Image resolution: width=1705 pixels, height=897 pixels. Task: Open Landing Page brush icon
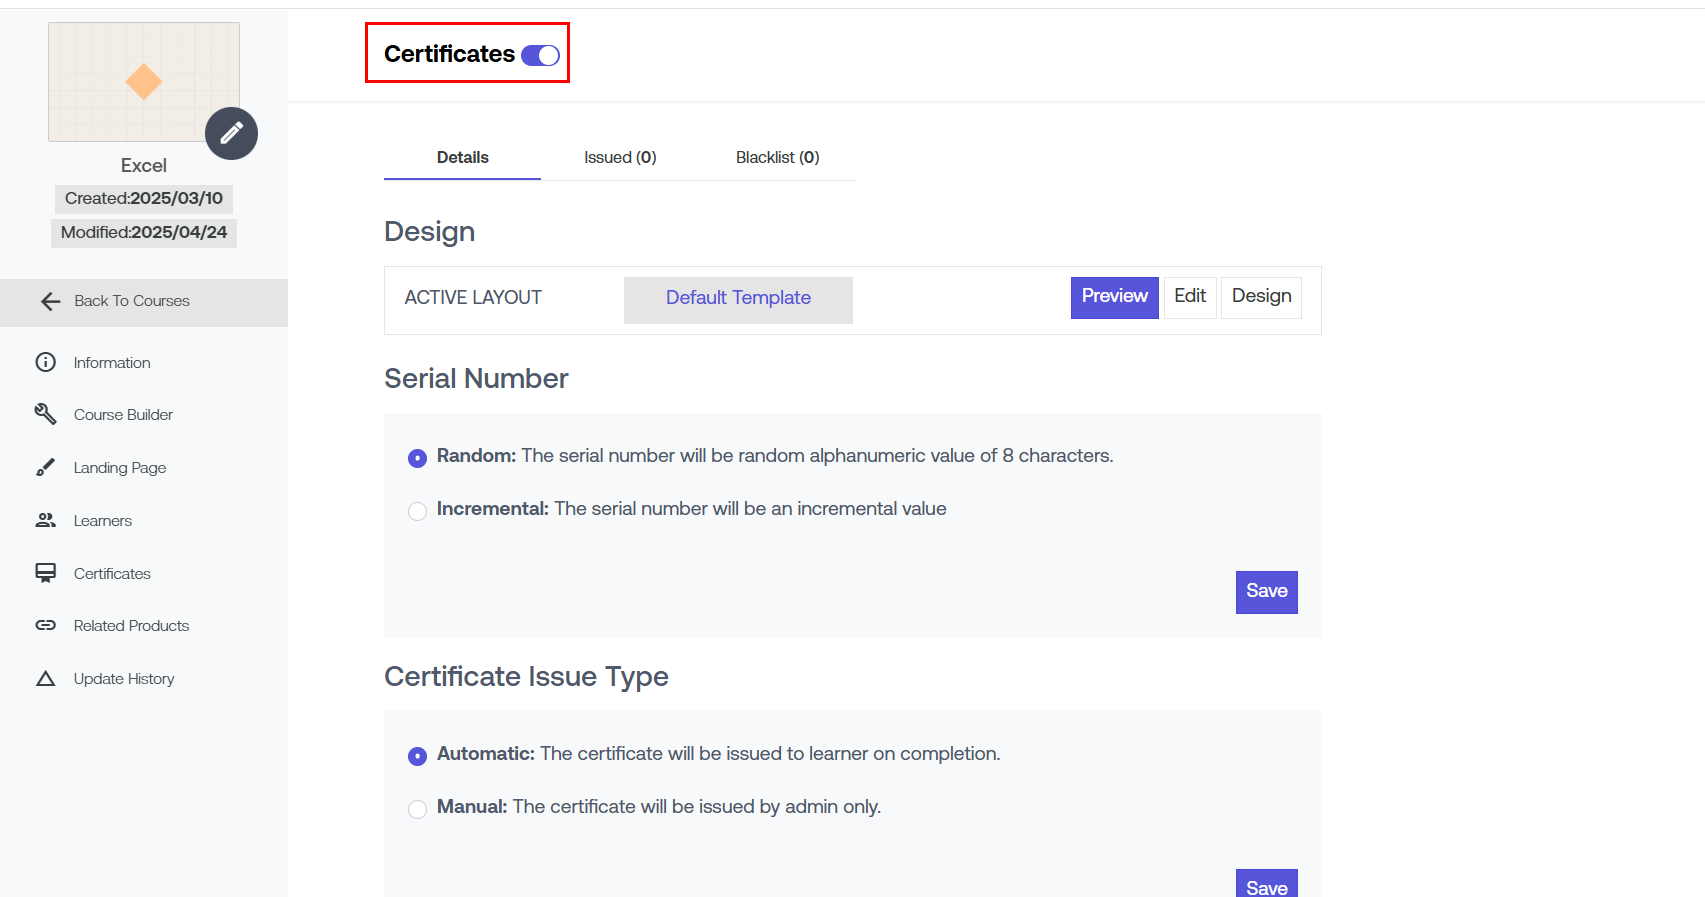(x=46, y=467)
